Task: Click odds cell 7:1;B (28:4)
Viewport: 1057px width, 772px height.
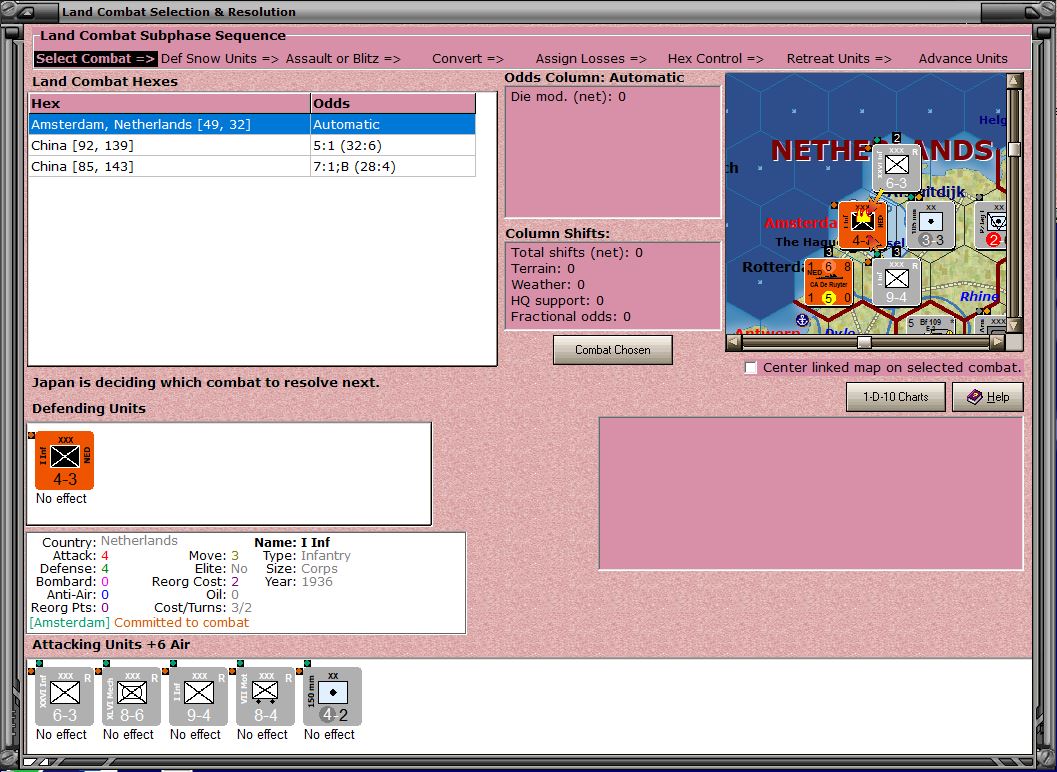Action: 393,167
